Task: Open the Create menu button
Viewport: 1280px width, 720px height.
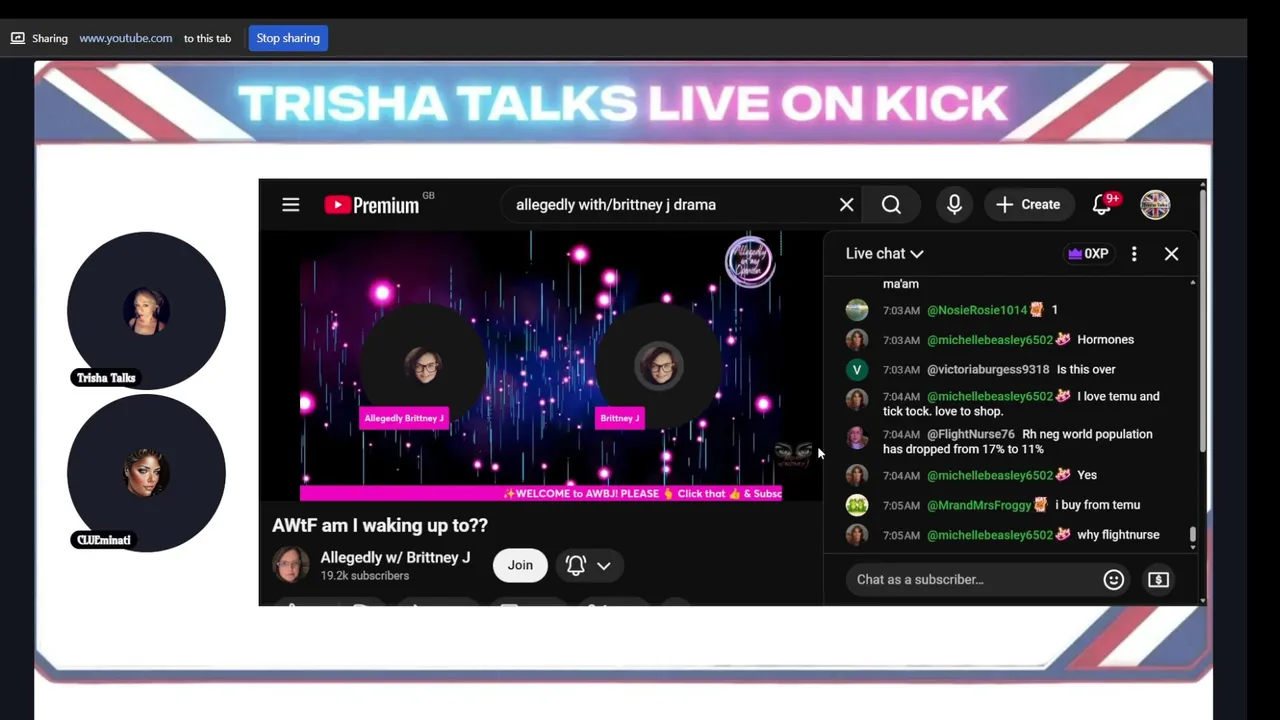Action: coord(1028,205)
